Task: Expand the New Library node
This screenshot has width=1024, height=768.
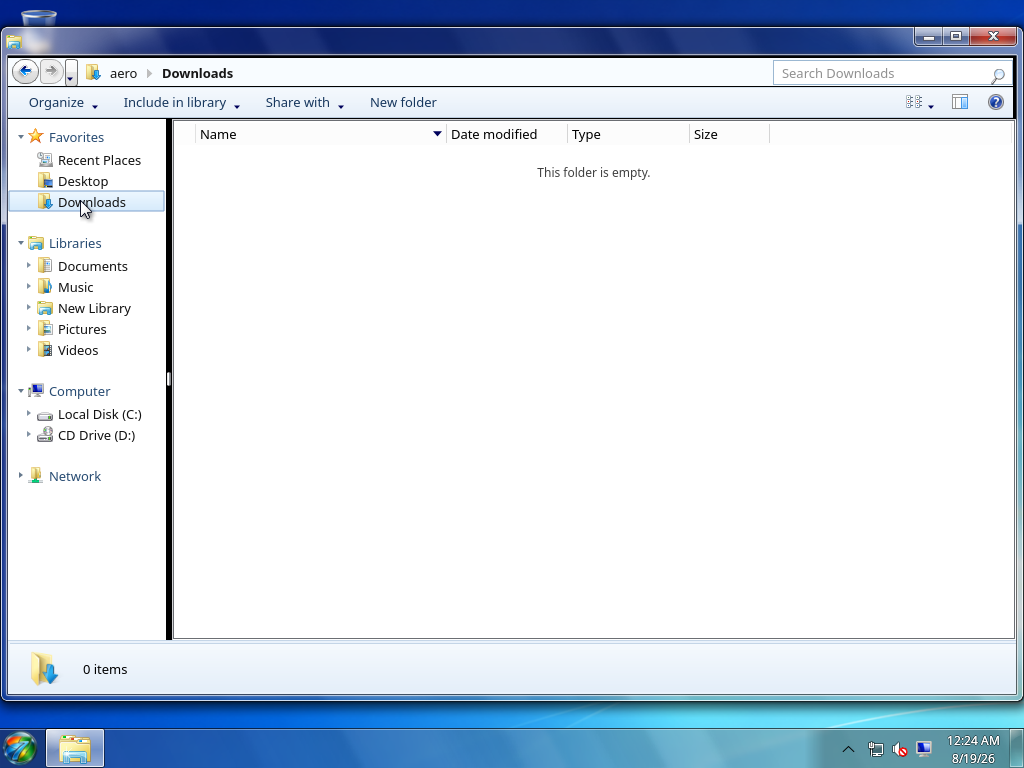Action: click(29, 307)
